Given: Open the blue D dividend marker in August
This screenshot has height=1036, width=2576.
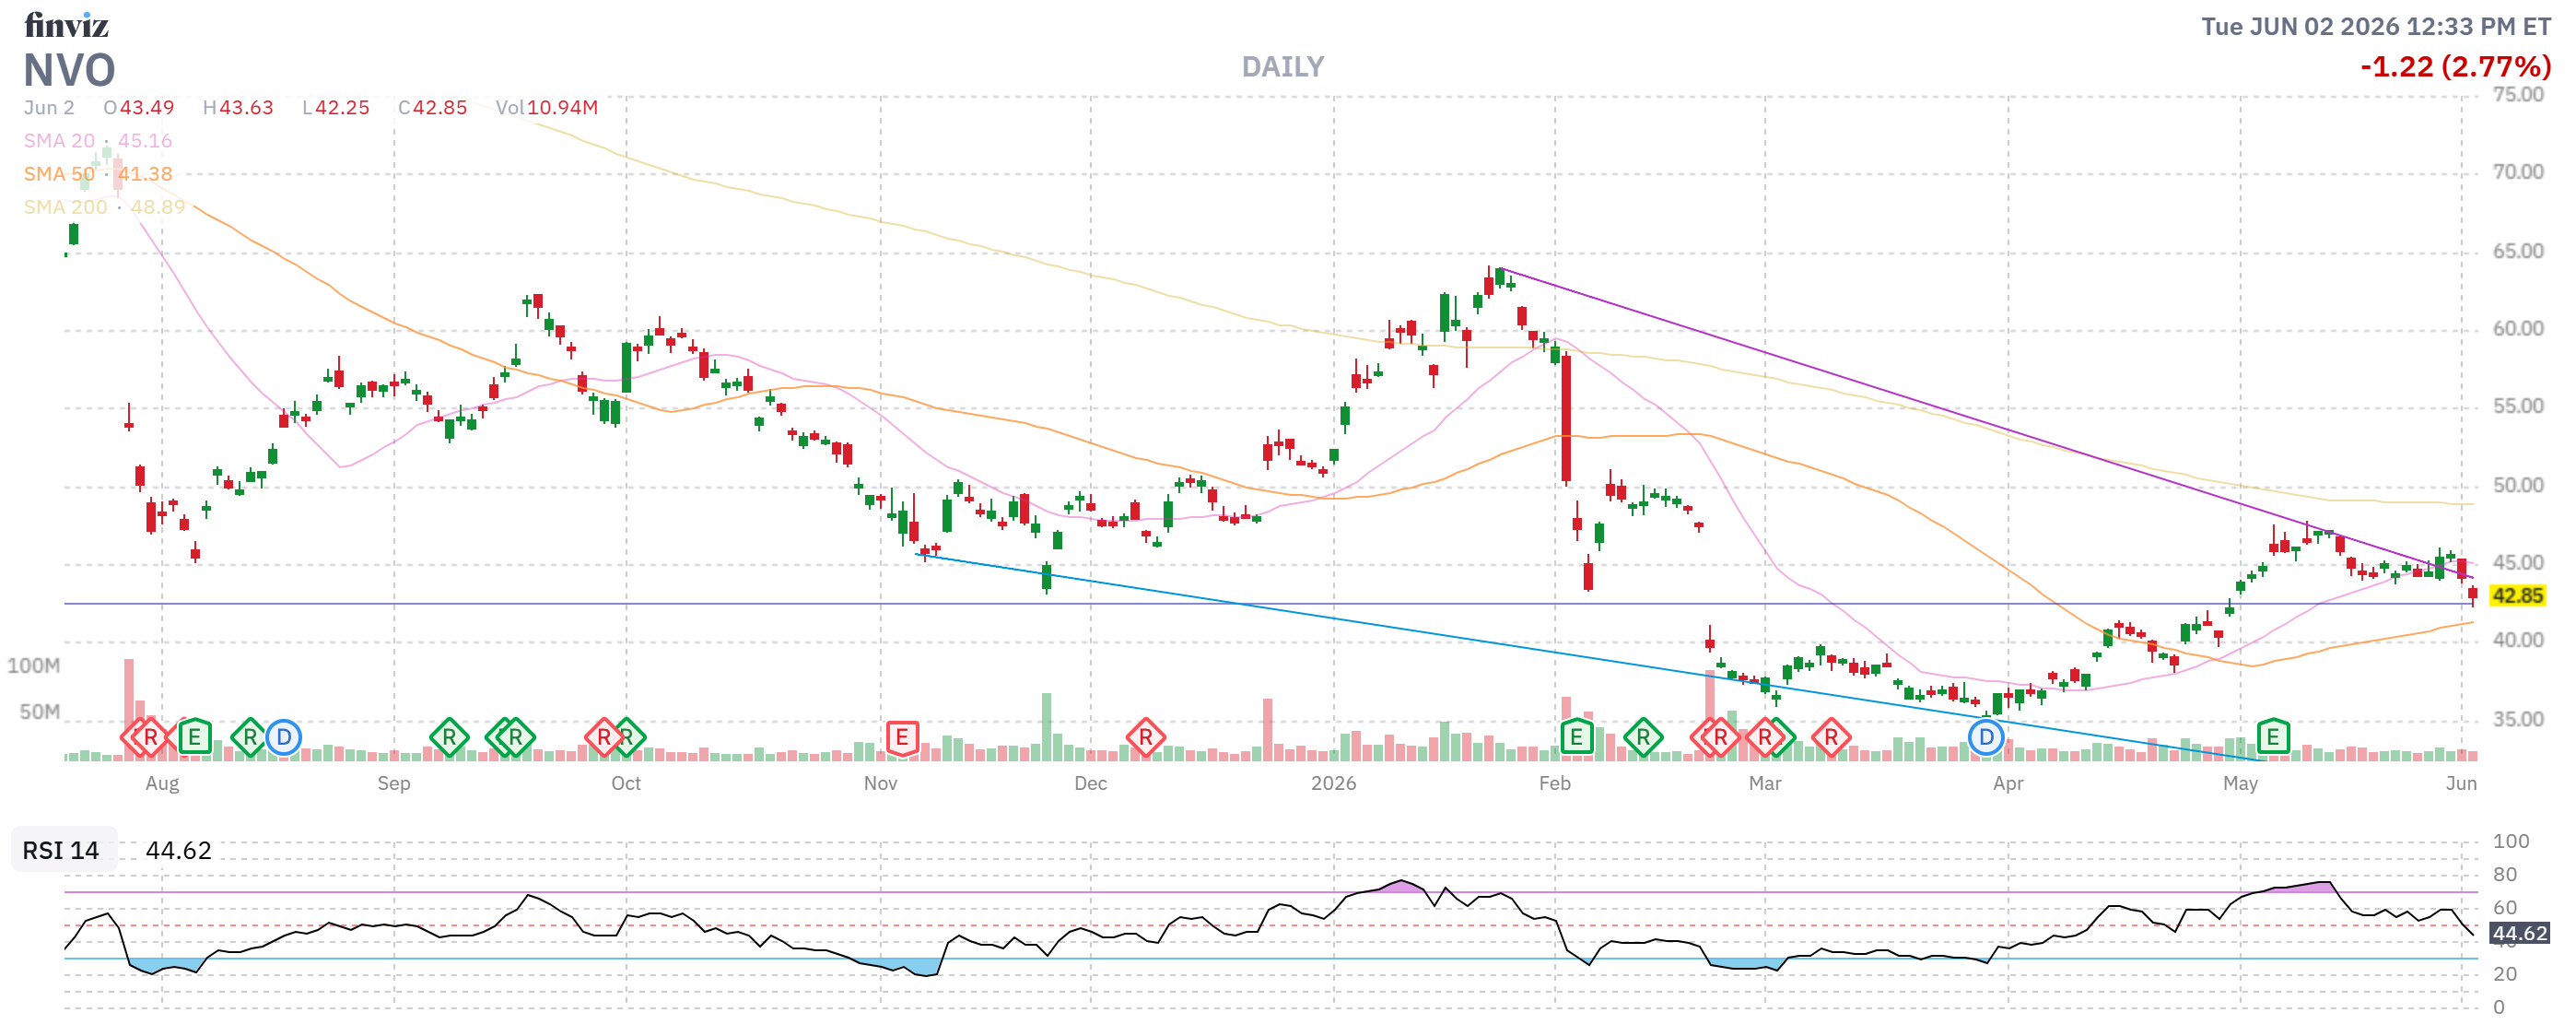Looking at the screenshot, I should tap(284, 738).
